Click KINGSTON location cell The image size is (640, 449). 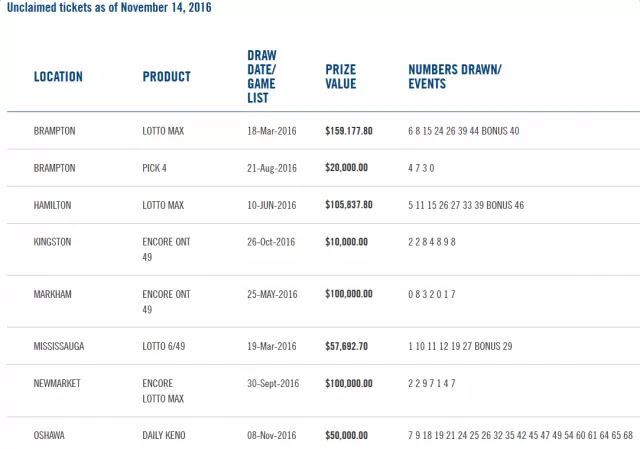52,242
